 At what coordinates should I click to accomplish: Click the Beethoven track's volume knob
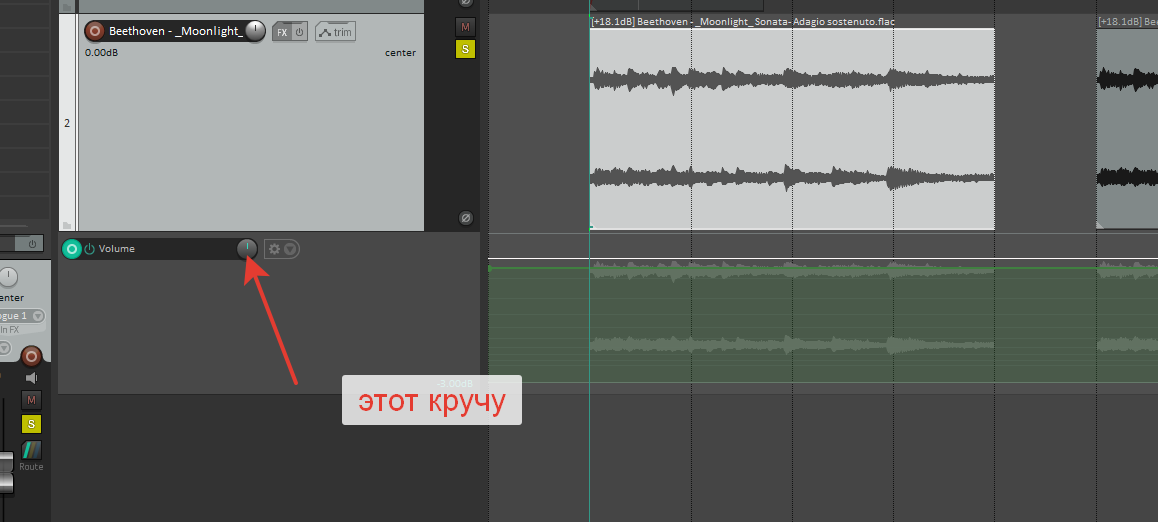255,31
